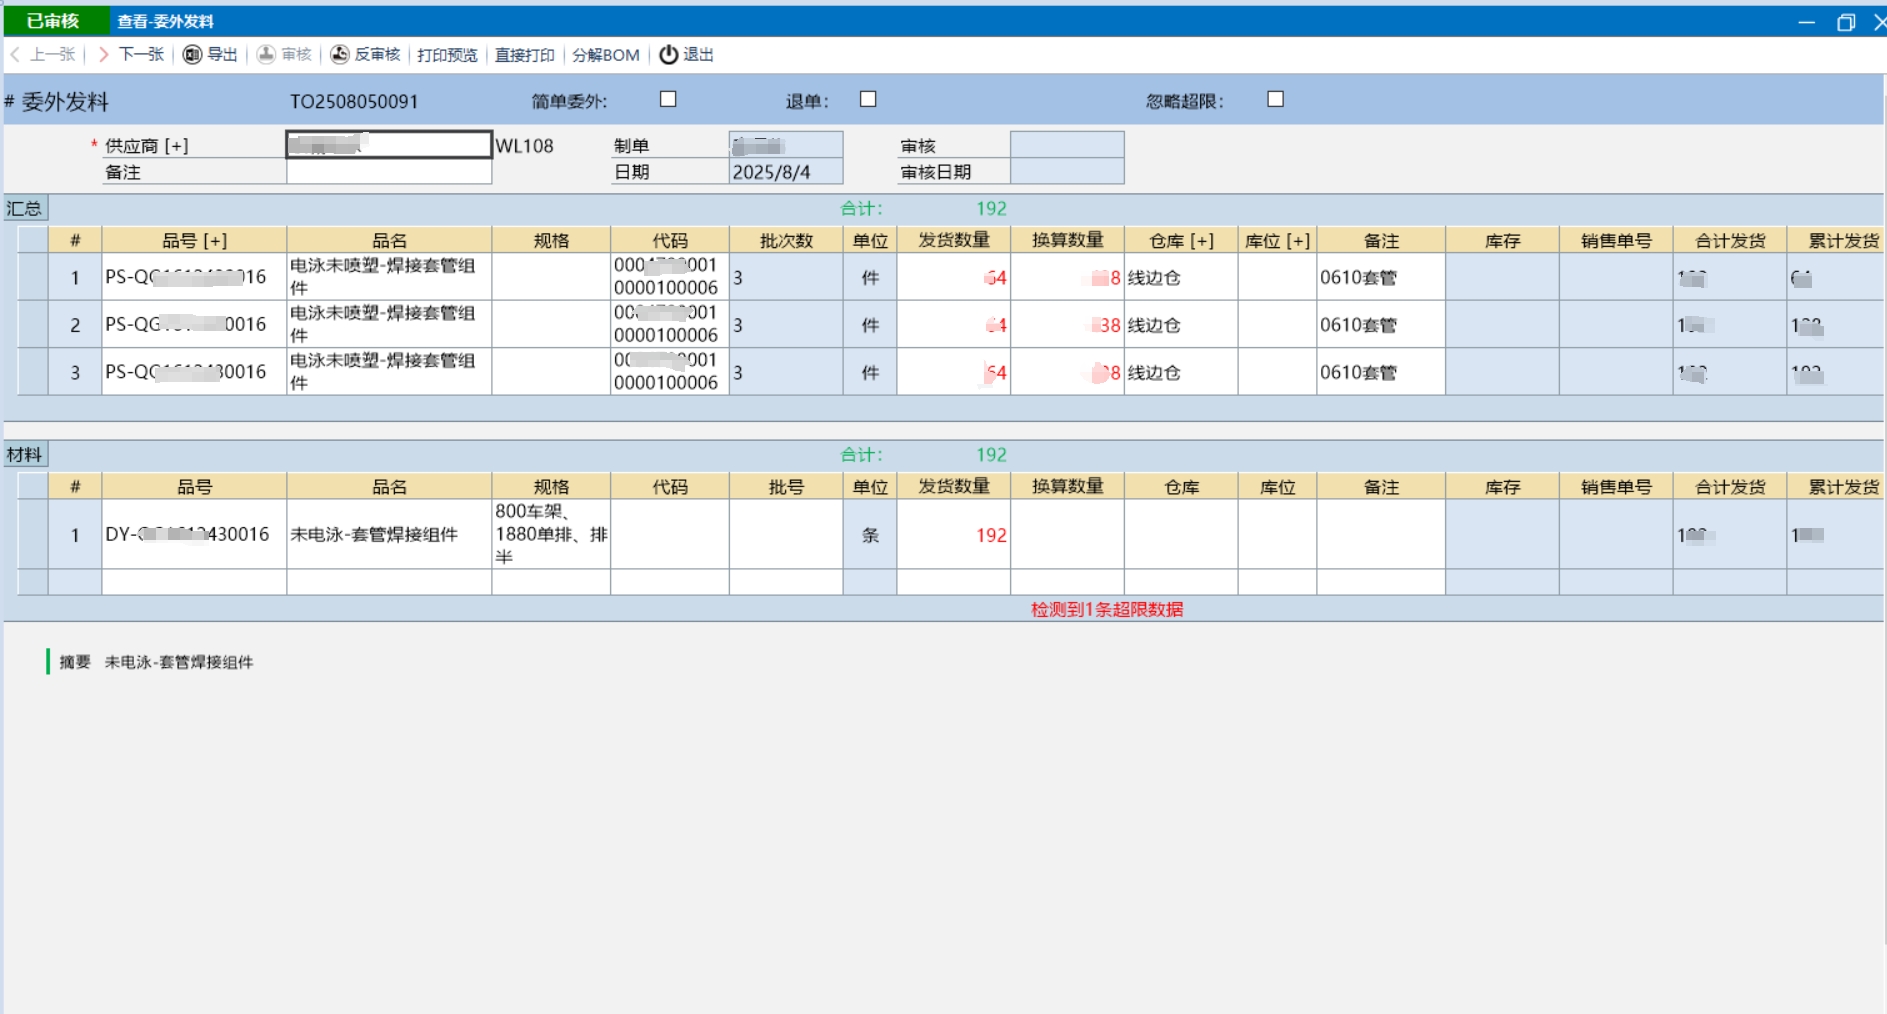1887x1014 pixels.
Task: Expand the 供应商 [+] lookup label
Action: point(146,146)
